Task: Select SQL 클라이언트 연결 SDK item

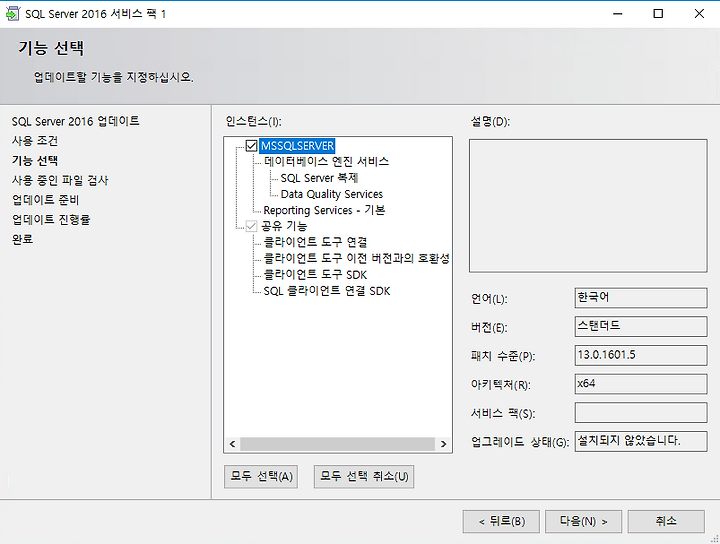Action: (326, 291)
